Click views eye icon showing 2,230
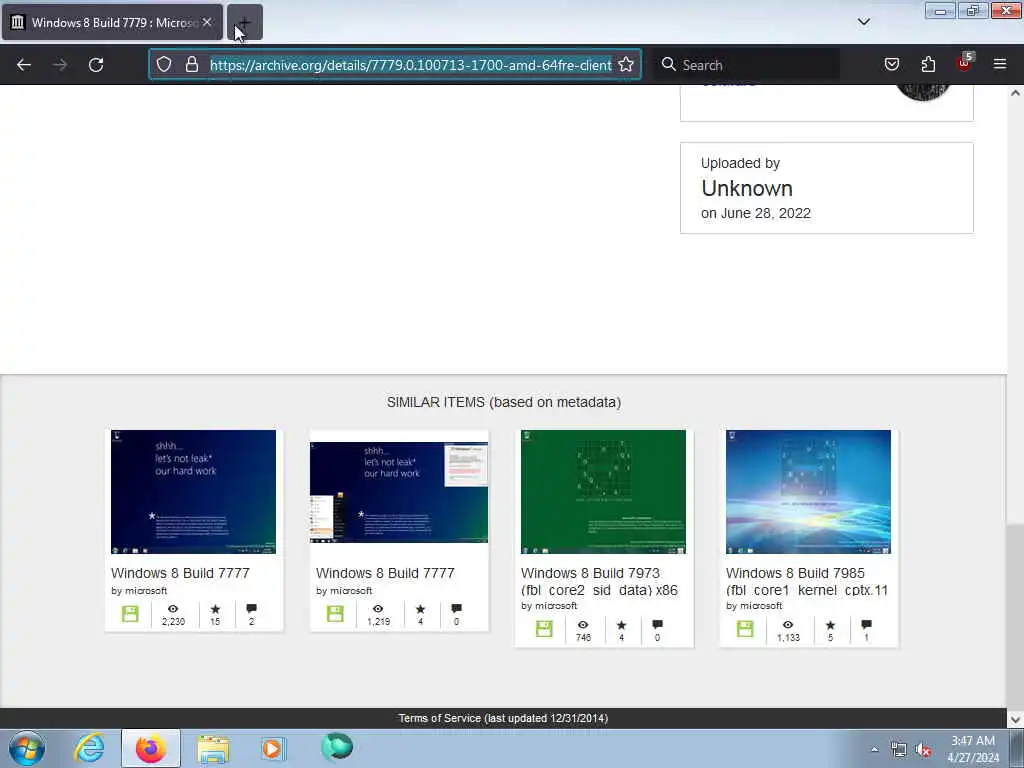Viewport: 1024px width, 768px height. point(173,609)
